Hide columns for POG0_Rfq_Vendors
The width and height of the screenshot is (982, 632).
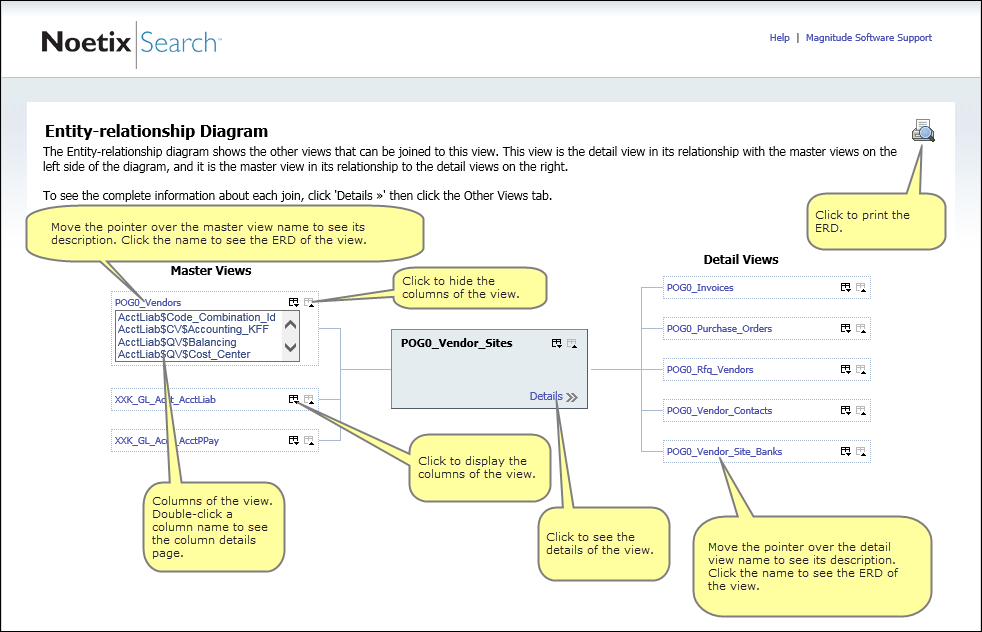861,370
